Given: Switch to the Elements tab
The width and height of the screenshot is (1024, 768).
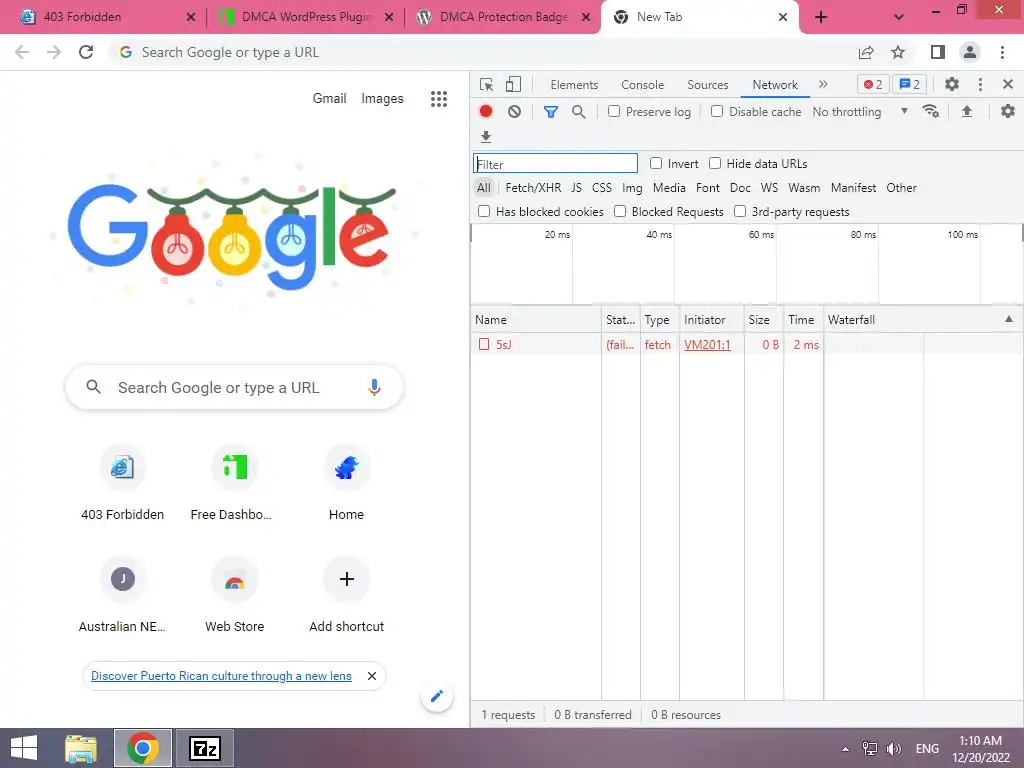Looking at the screenshot, I should click(x=574, y=85).
